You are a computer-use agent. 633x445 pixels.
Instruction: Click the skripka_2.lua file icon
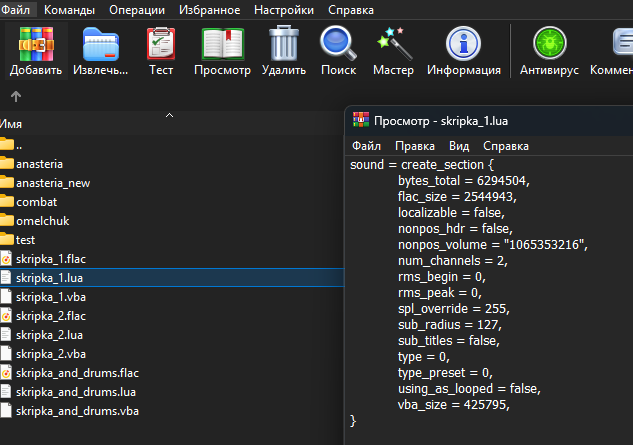6,334
